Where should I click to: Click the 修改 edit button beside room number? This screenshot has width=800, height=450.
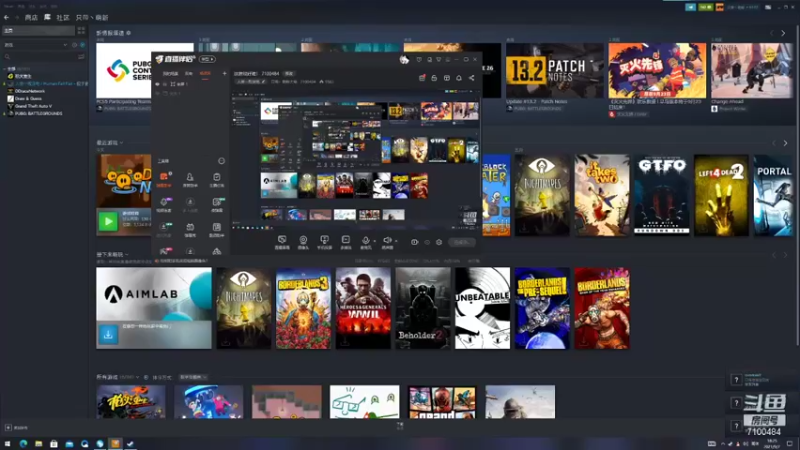point(289,73)
